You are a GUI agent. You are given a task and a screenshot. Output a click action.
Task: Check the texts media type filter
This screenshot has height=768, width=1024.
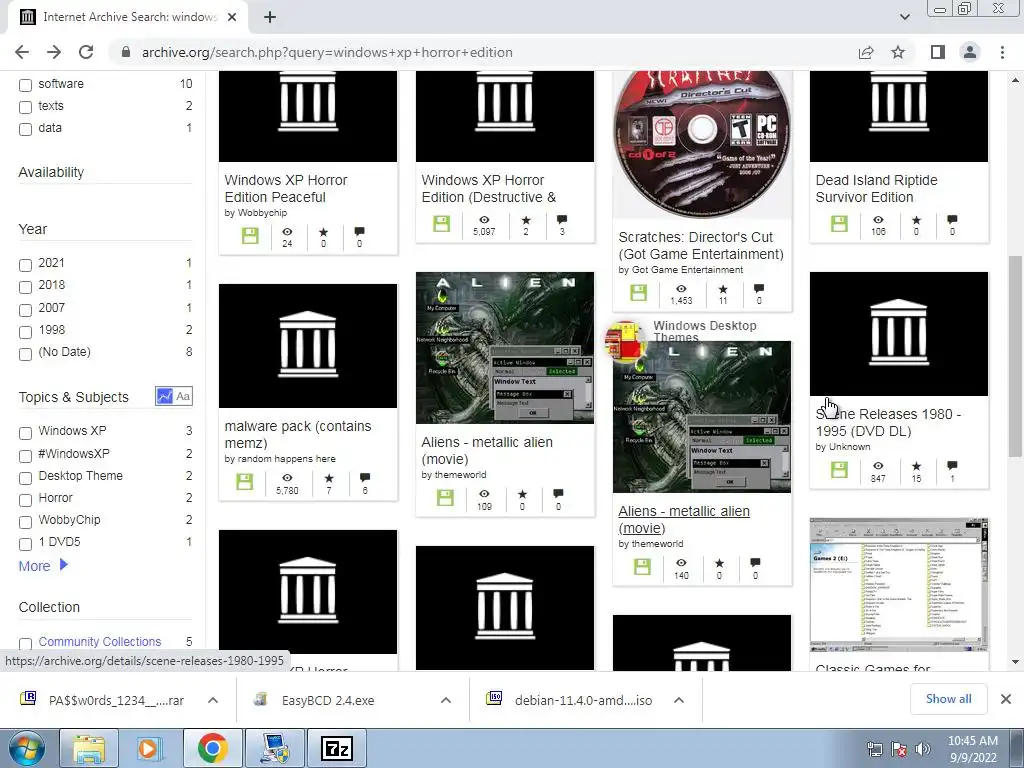[x=25, y=107]
